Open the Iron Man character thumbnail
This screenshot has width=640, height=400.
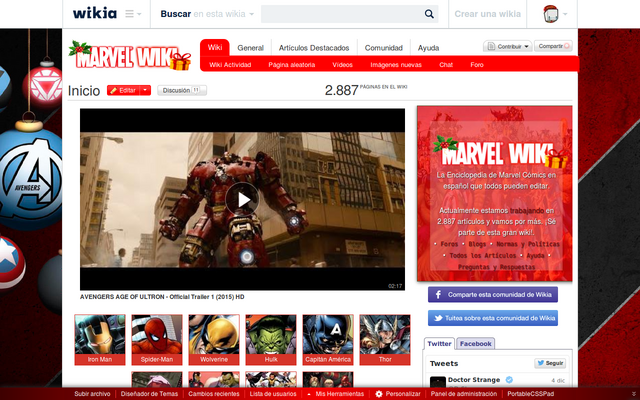pos(100,340)
